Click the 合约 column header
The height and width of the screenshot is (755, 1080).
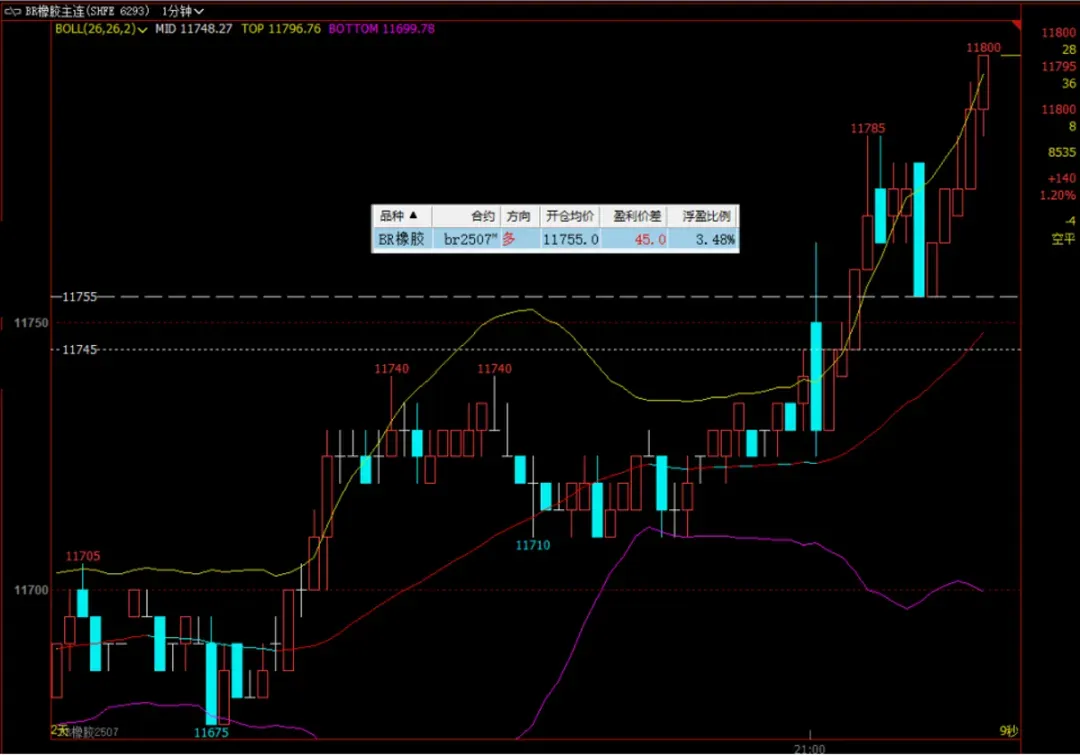point(483,216)
